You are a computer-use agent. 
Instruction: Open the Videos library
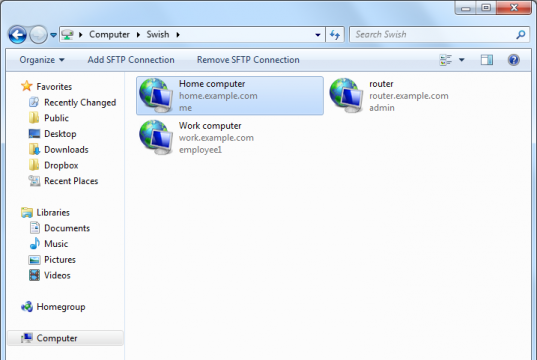(x=57, y=275)
